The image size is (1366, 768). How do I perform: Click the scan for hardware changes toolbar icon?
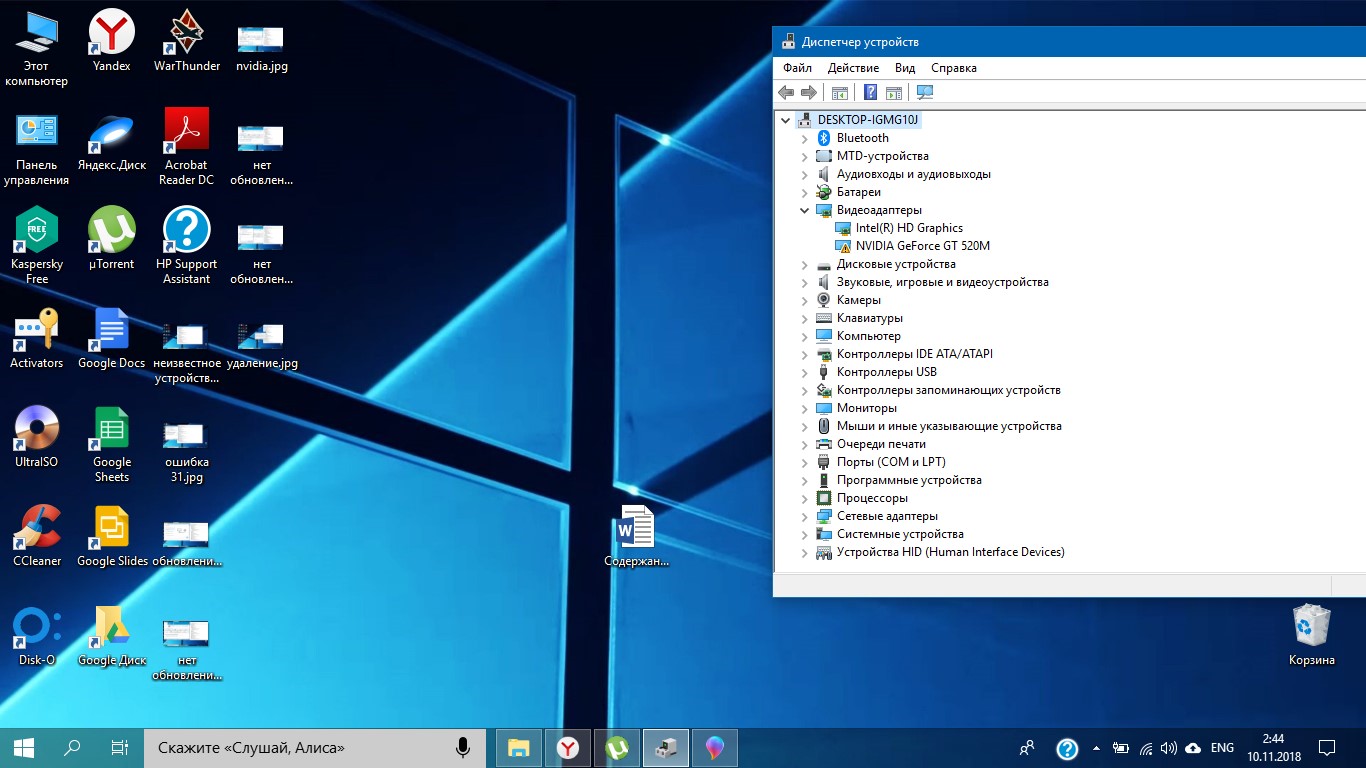[x=925, y=93]
